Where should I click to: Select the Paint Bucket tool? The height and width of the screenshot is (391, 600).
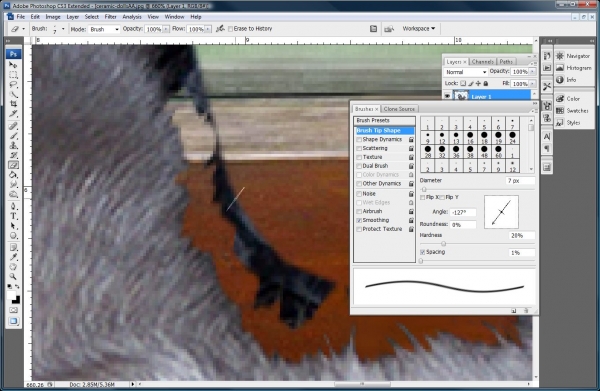coord(13,175)
